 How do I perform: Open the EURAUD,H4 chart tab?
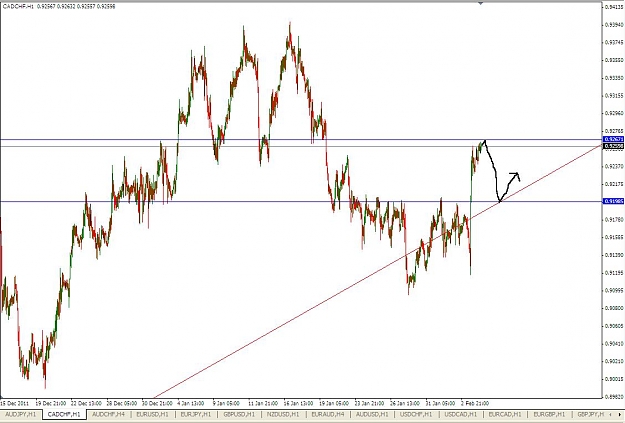328,415
